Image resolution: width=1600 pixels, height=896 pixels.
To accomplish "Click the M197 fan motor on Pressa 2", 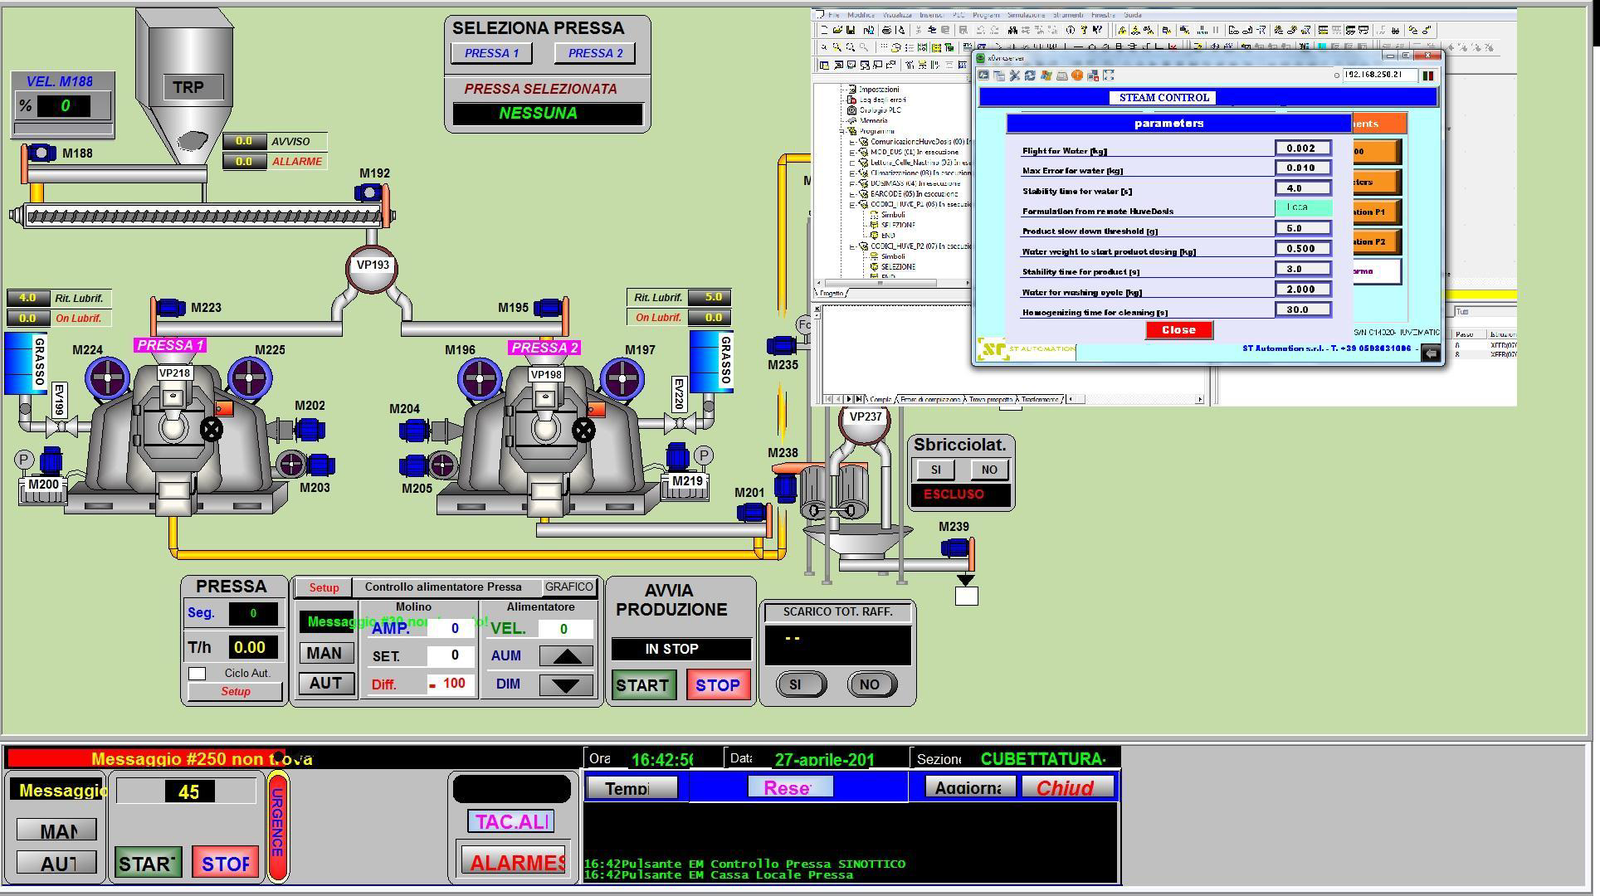I will tap(622, 379).
